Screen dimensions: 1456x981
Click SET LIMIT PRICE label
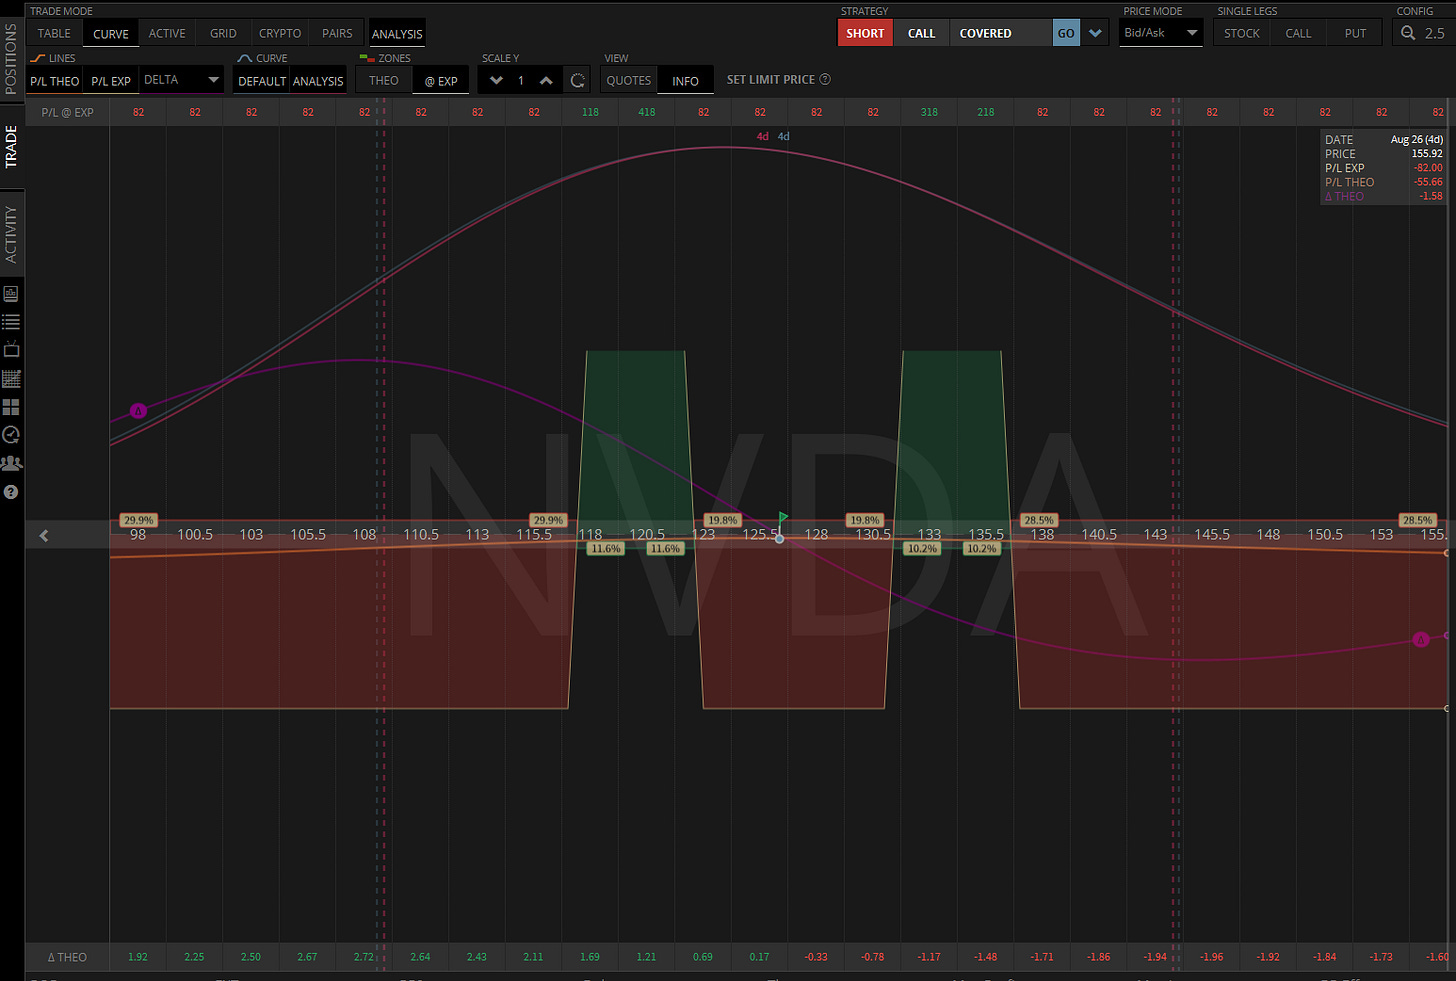click(771, 79)
